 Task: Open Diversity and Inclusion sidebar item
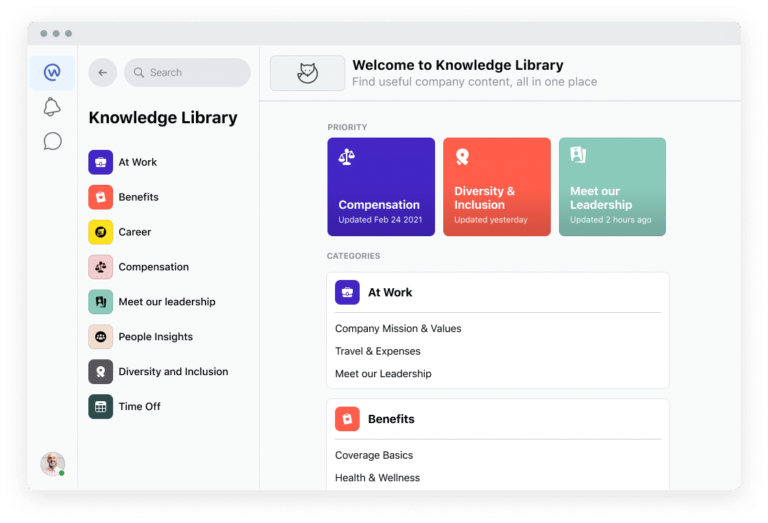[x=173, y=372]
